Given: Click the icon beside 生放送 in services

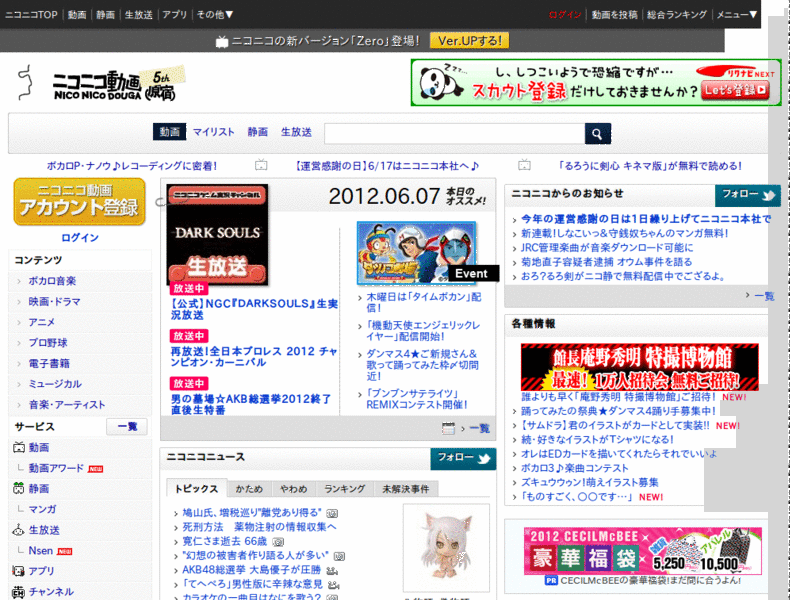Looking at the screenshot, I should click(x=19, y=530).
